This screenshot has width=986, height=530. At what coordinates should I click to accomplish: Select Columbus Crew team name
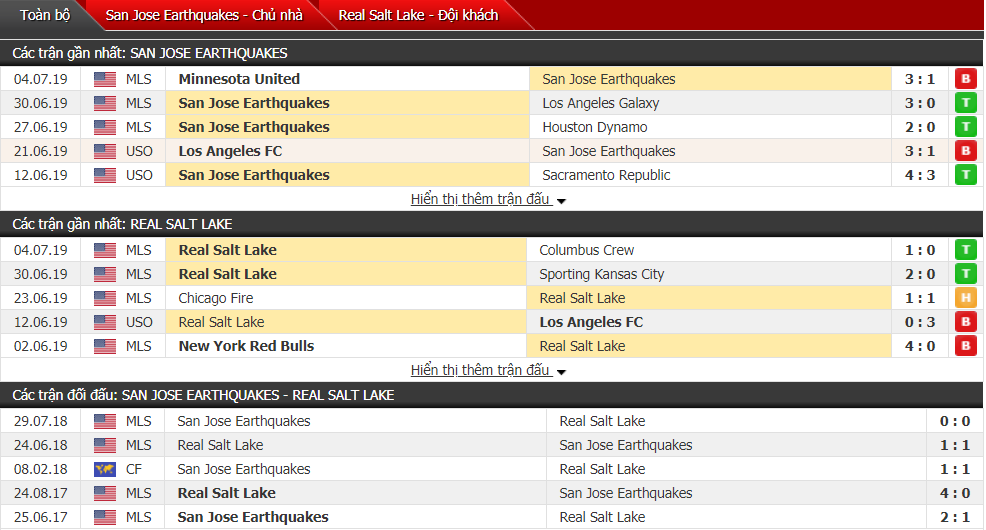click(587, 250)
